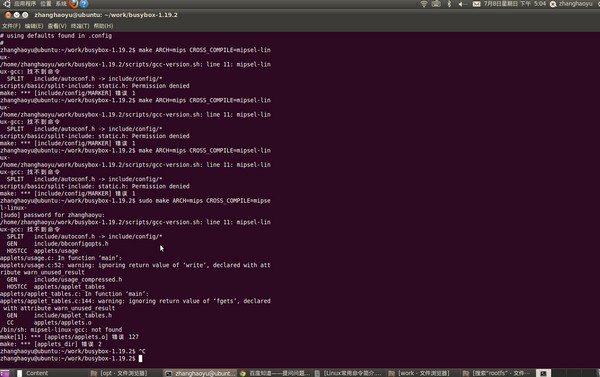Image resolution: width=600 pixels, height=377 pixels.
Task: Click 'HOSTCC applets/applet_tables' line
Action: (55, 287)
